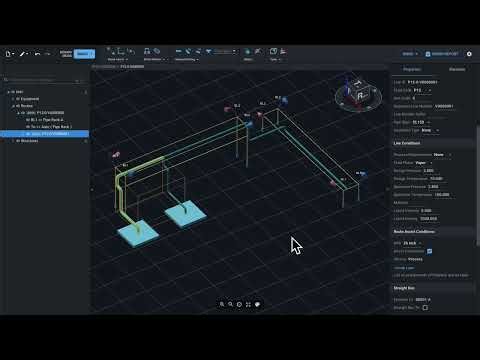Open the new file icon menu
The width and height of the screenshot is (480, 360).
coord(10,54)
